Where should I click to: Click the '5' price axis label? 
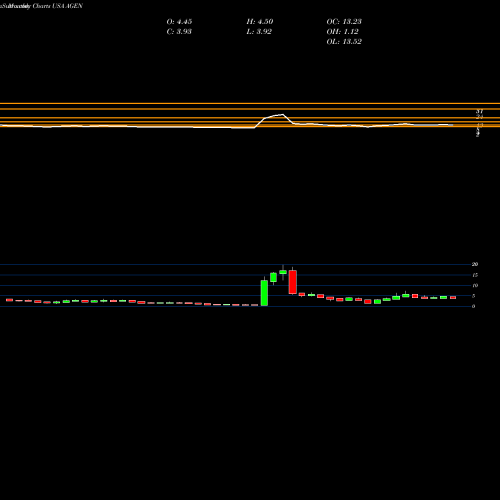[x=473, y=296]
